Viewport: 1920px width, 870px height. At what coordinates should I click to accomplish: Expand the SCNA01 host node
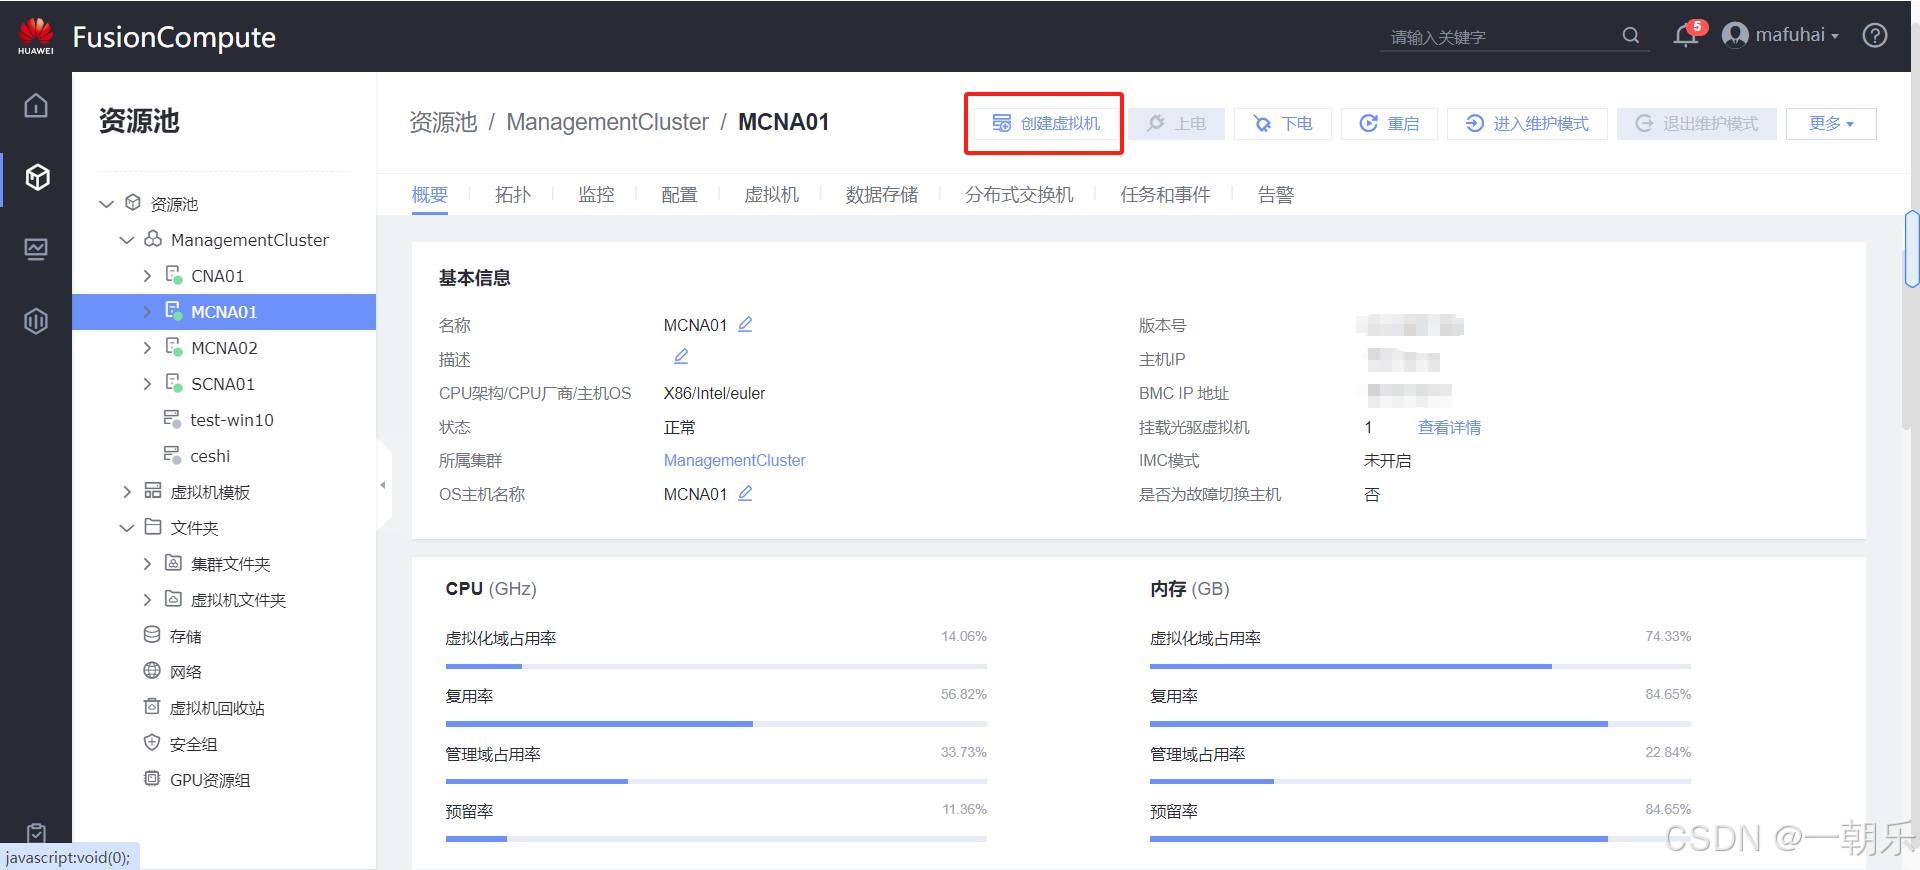[147, 384]
